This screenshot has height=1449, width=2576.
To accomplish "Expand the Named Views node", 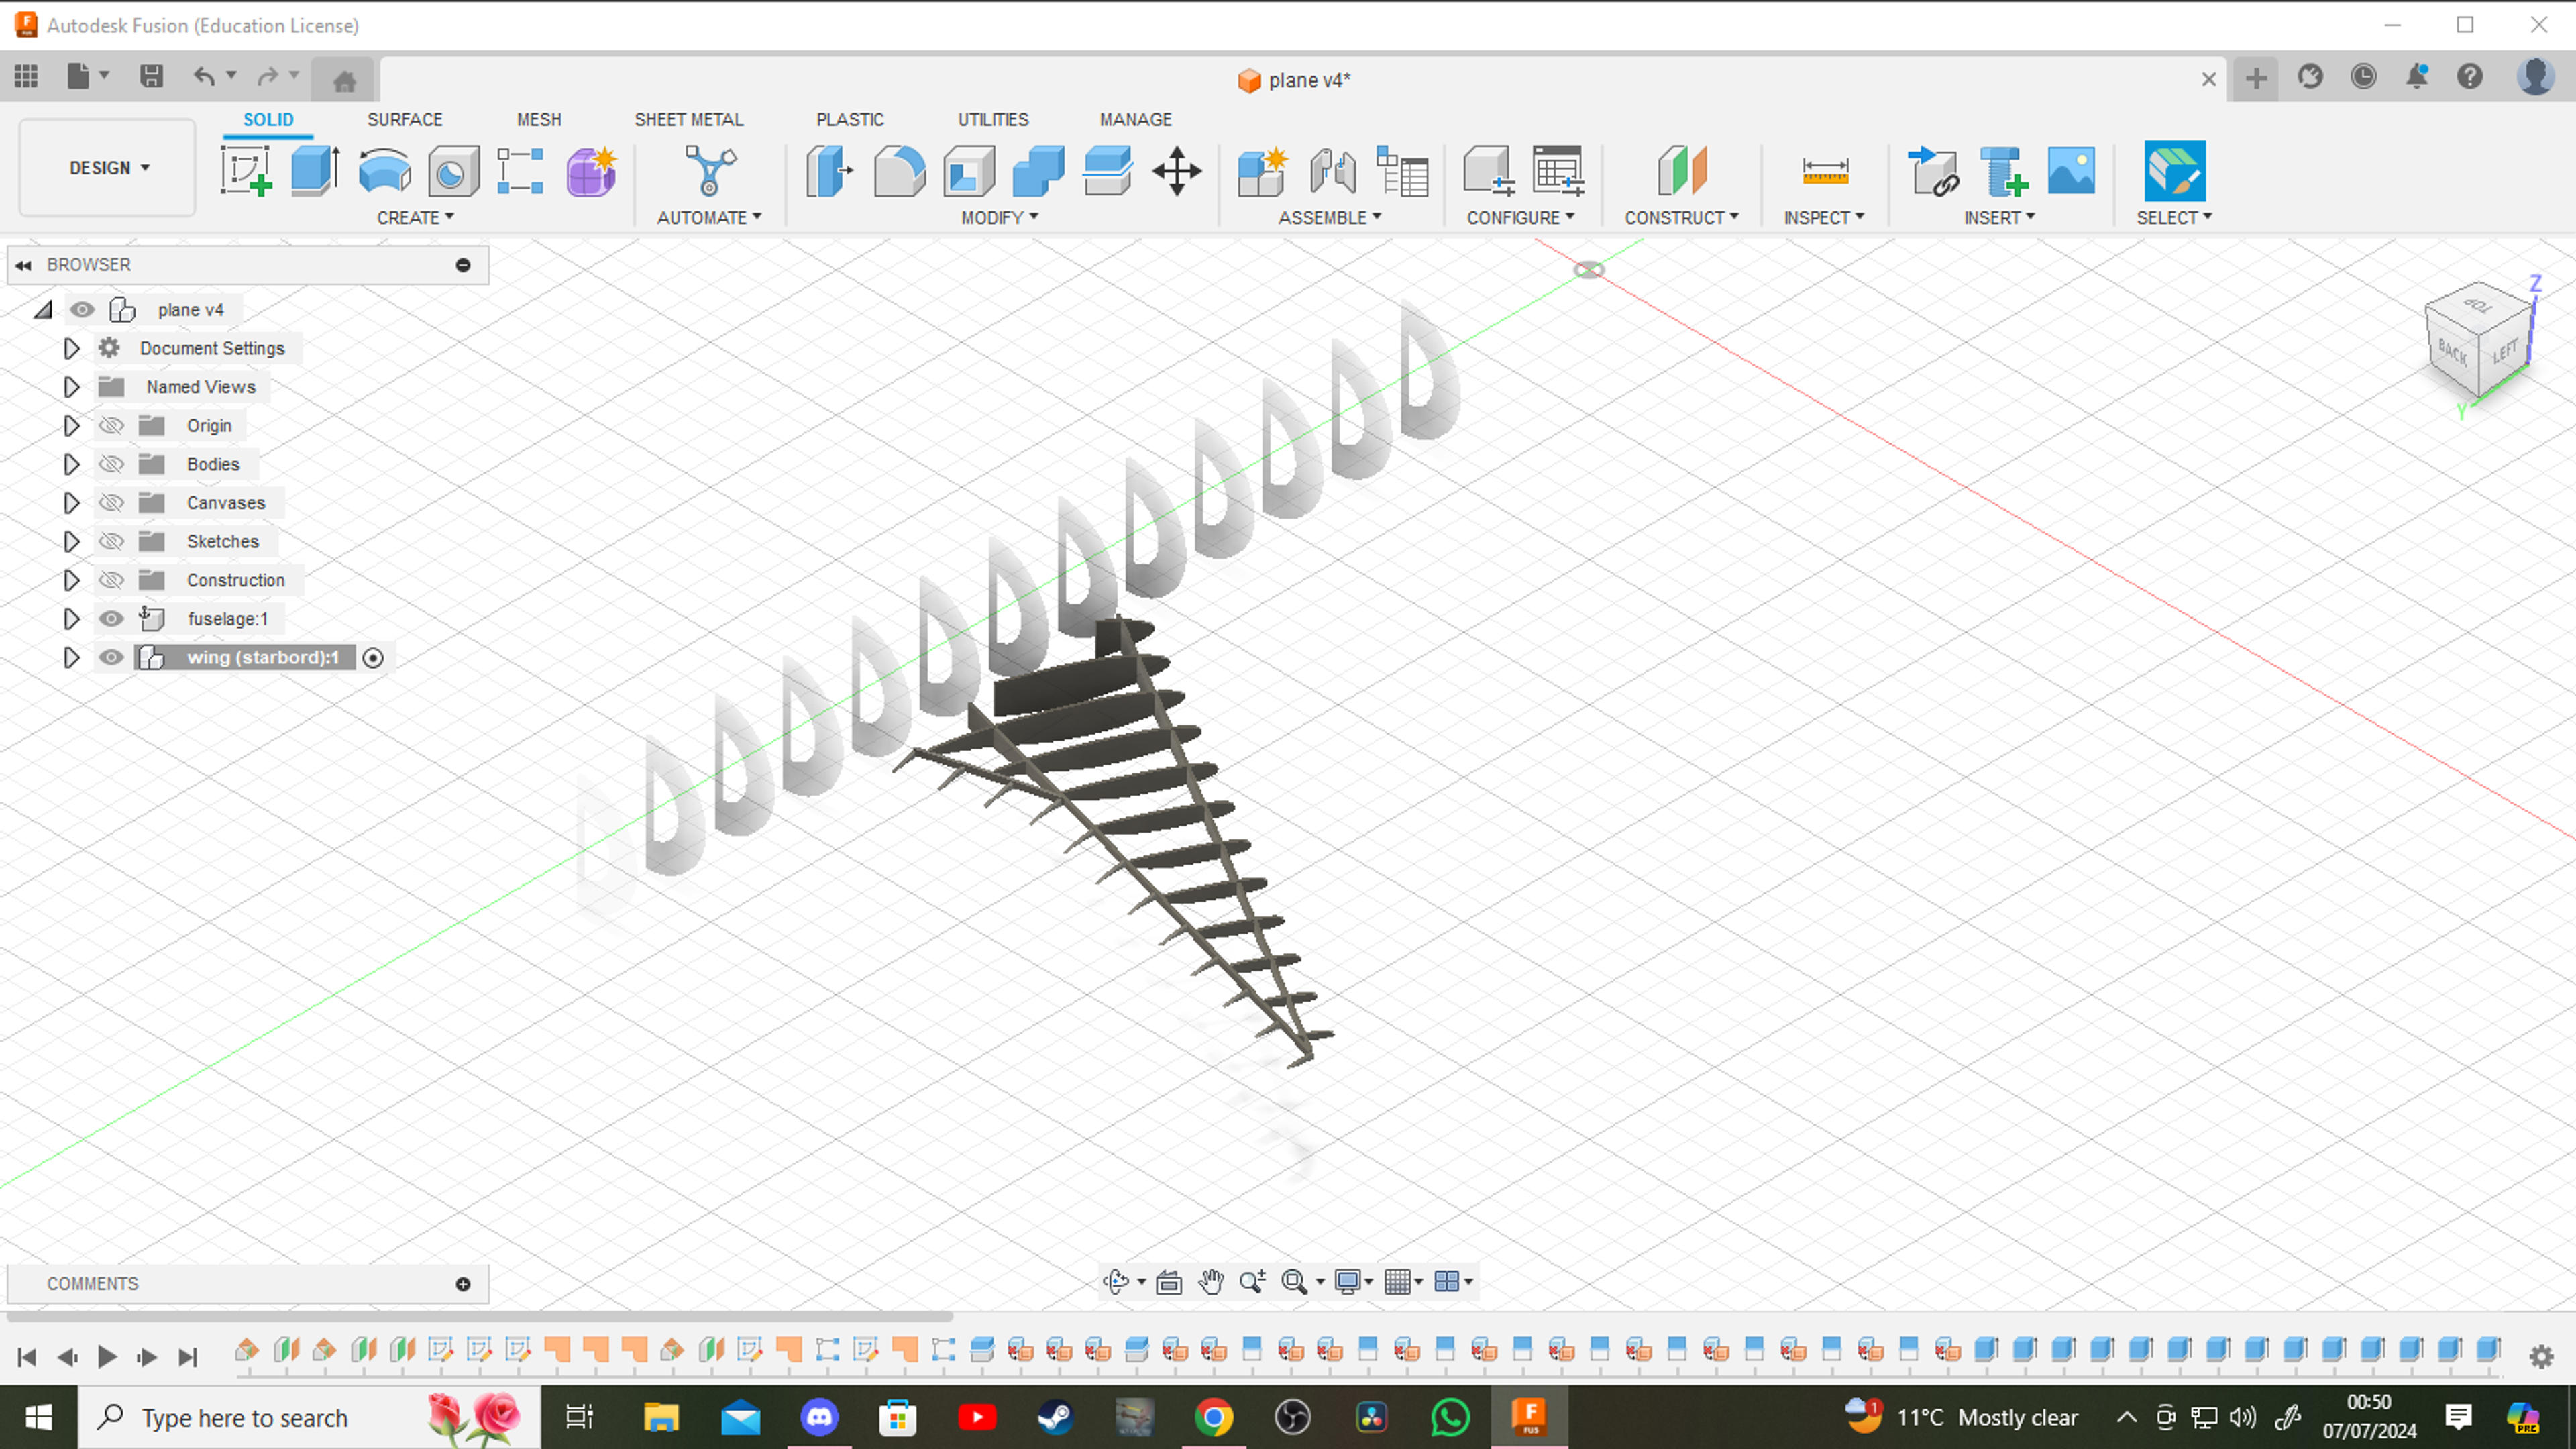I will [x=71, y=387].
